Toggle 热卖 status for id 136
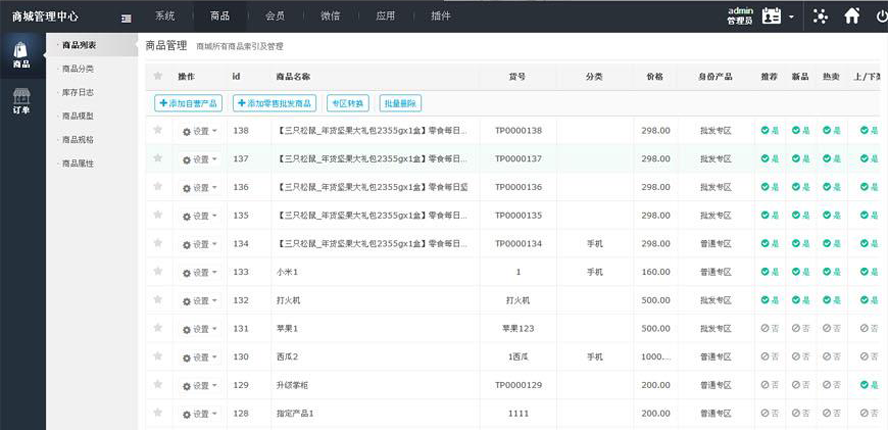This screenshot has width=888, height=430. [831, 187]
